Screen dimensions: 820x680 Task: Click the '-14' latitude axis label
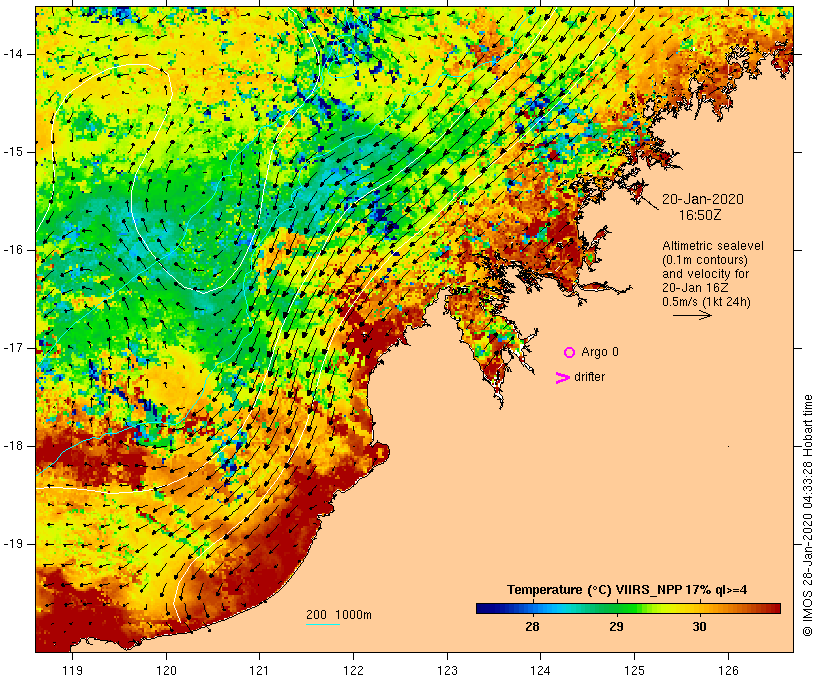click(12, 54)
